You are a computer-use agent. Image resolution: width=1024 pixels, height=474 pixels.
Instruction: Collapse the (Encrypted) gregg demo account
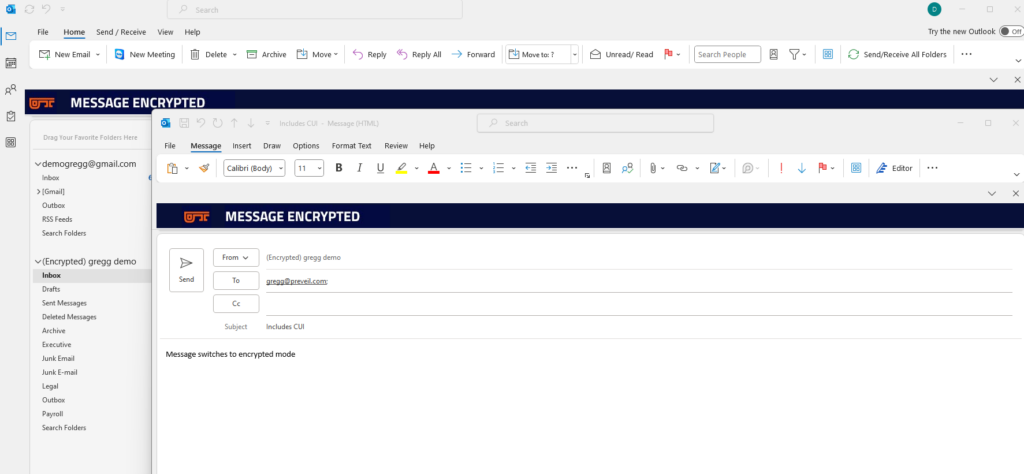pos(38,261)
